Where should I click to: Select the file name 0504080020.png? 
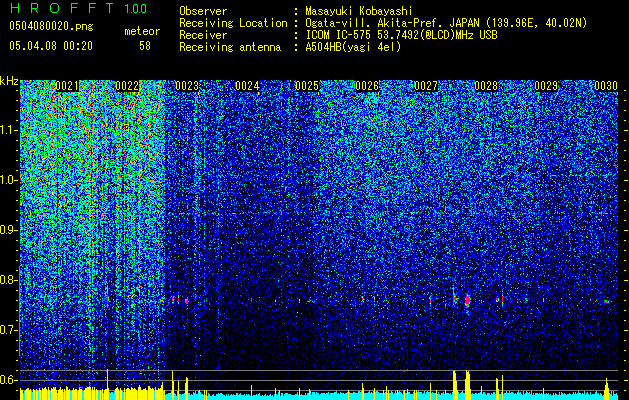coord(51,26)
